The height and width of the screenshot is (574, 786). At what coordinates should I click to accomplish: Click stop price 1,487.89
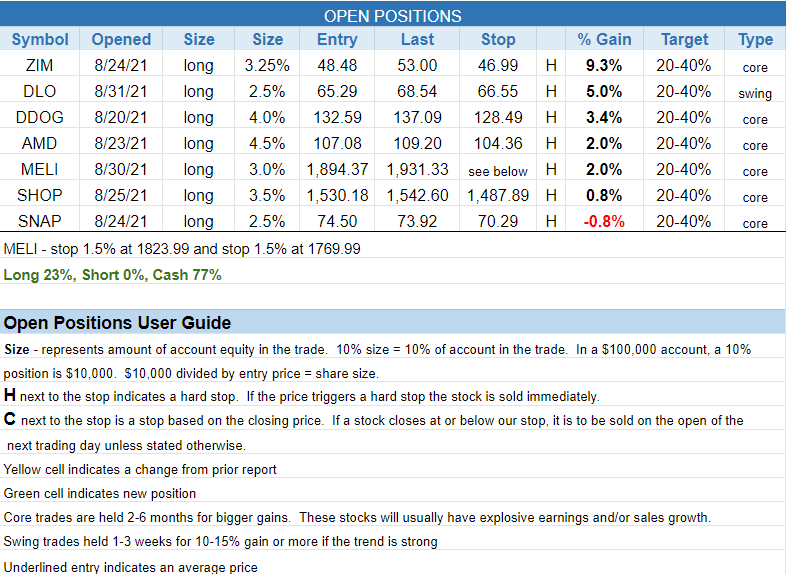tap(498, 195)
